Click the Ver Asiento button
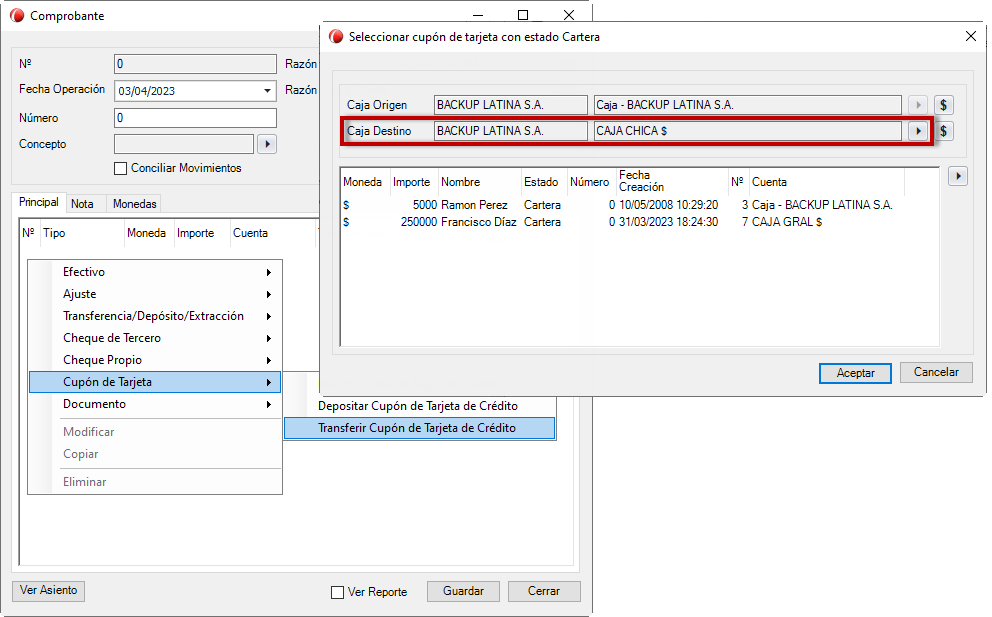This screenshot has width=992, height=617. click(x=49, y=590)
